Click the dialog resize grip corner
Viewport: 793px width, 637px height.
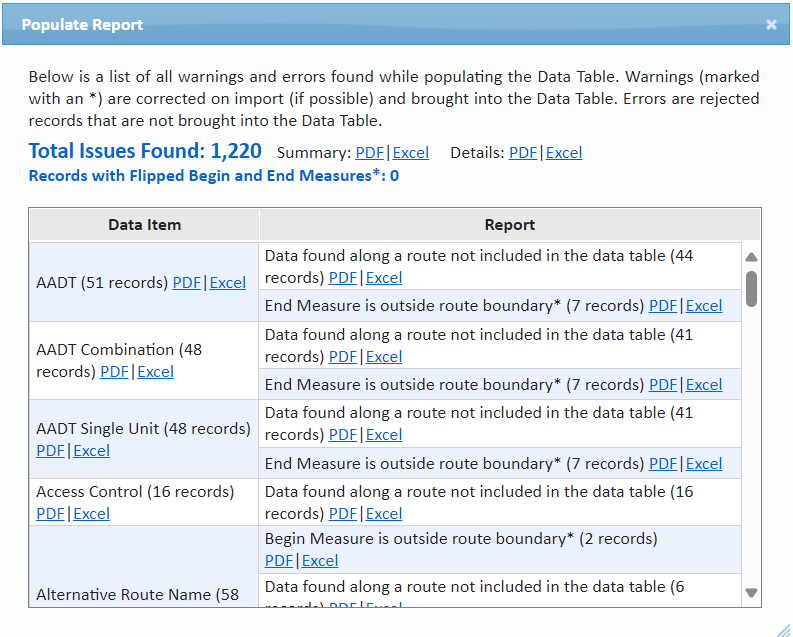(x=783, y=629)
